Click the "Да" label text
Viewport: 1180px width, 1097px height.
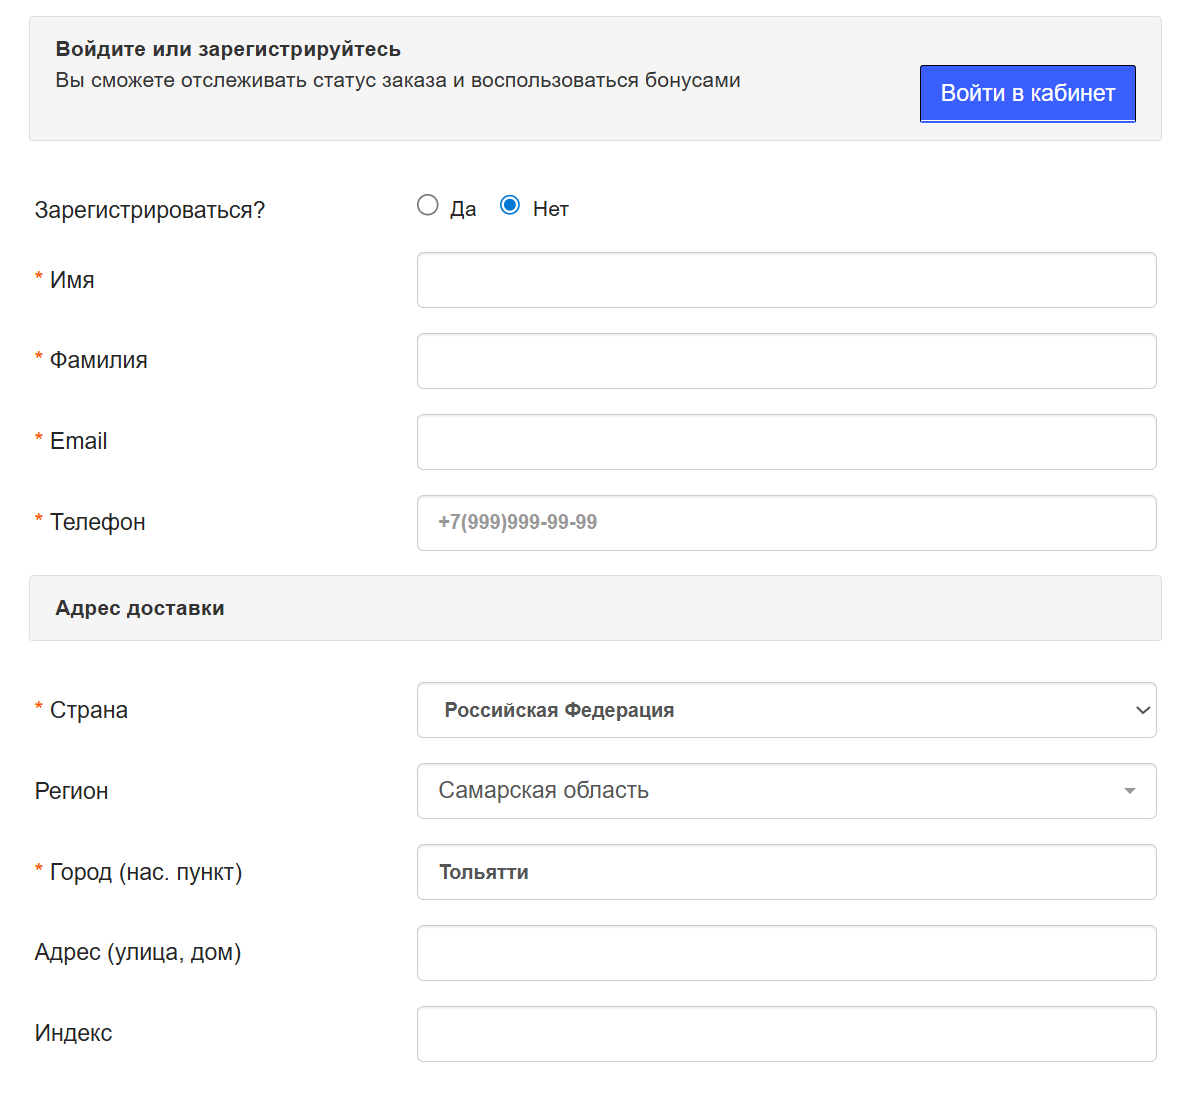[463, 209]
